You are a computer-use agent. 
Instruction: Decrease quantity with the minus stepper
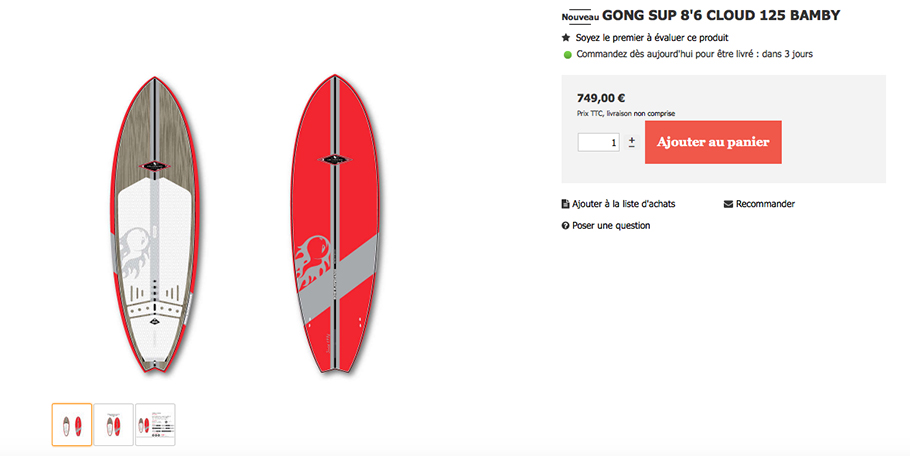pos(631,146)
